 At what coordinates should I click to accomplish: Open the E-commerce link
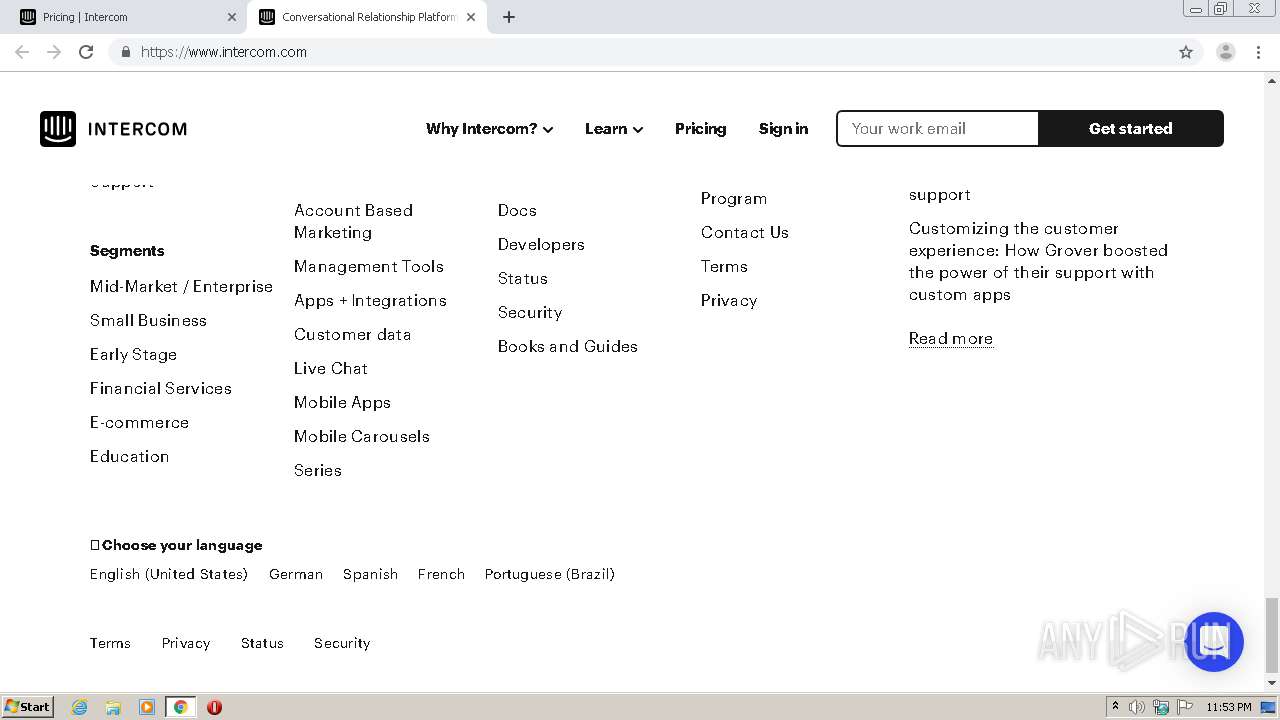click(139, 422)
